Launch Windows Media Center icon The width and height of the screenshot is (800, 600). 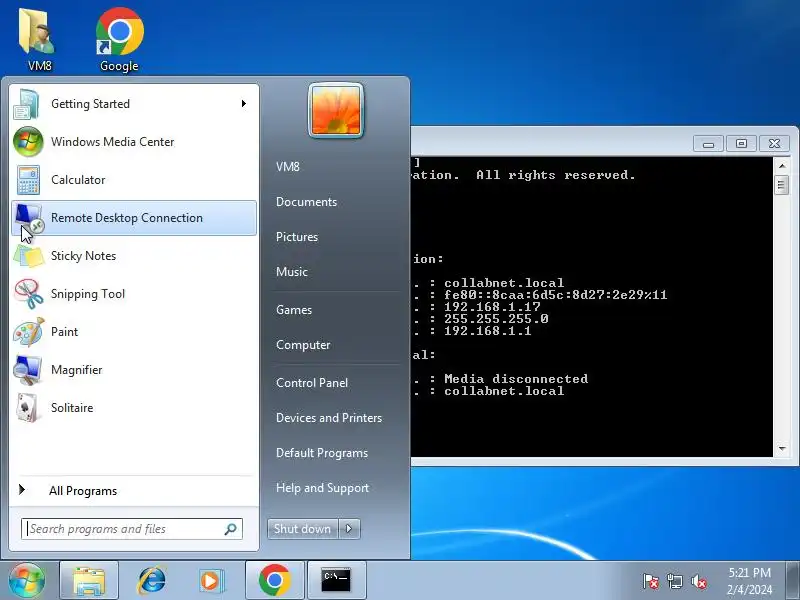pyautogui.click(x=28, y=142)
